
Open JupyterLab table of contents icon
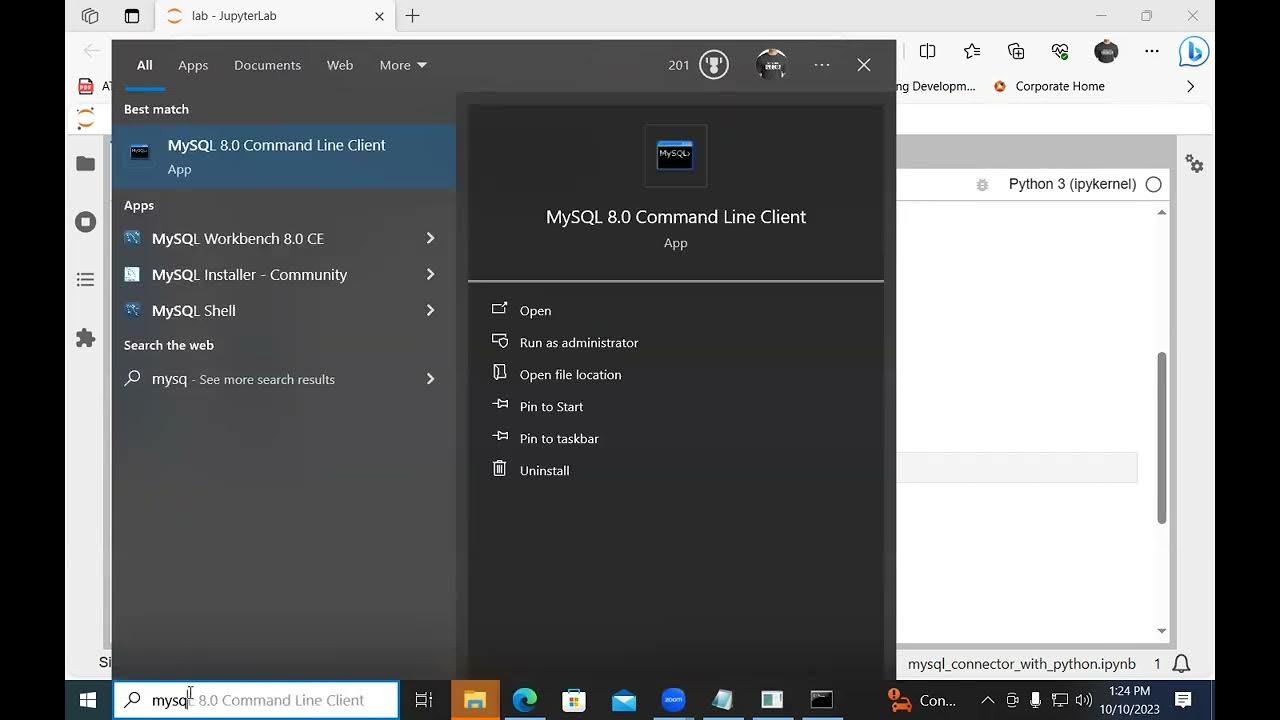(x=86, y=280)
